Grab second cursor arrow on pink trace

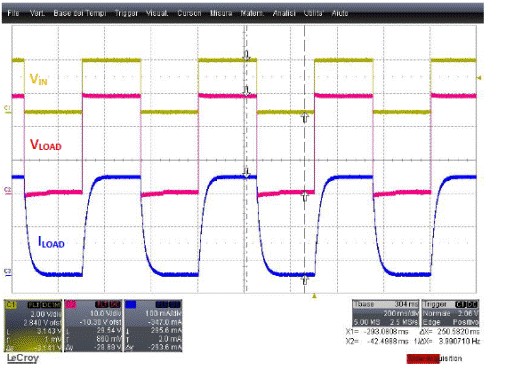[305, 197]
